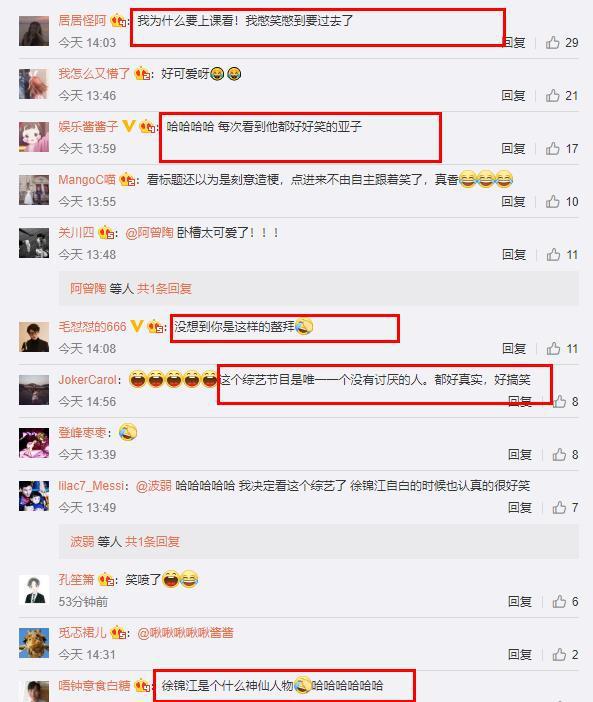Screen dimensions: 593x702
Task: Click the crown member badge beside 关川四
Action: click(x=107, y=233)
